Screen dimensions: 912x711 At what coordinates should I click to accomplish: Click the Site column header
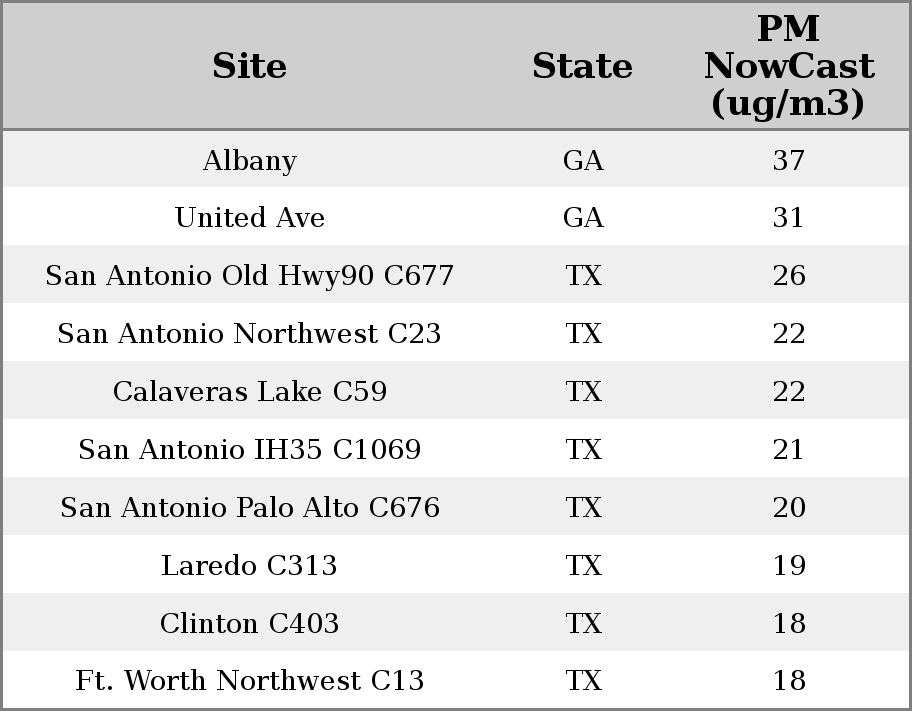(x=249, y=67)
